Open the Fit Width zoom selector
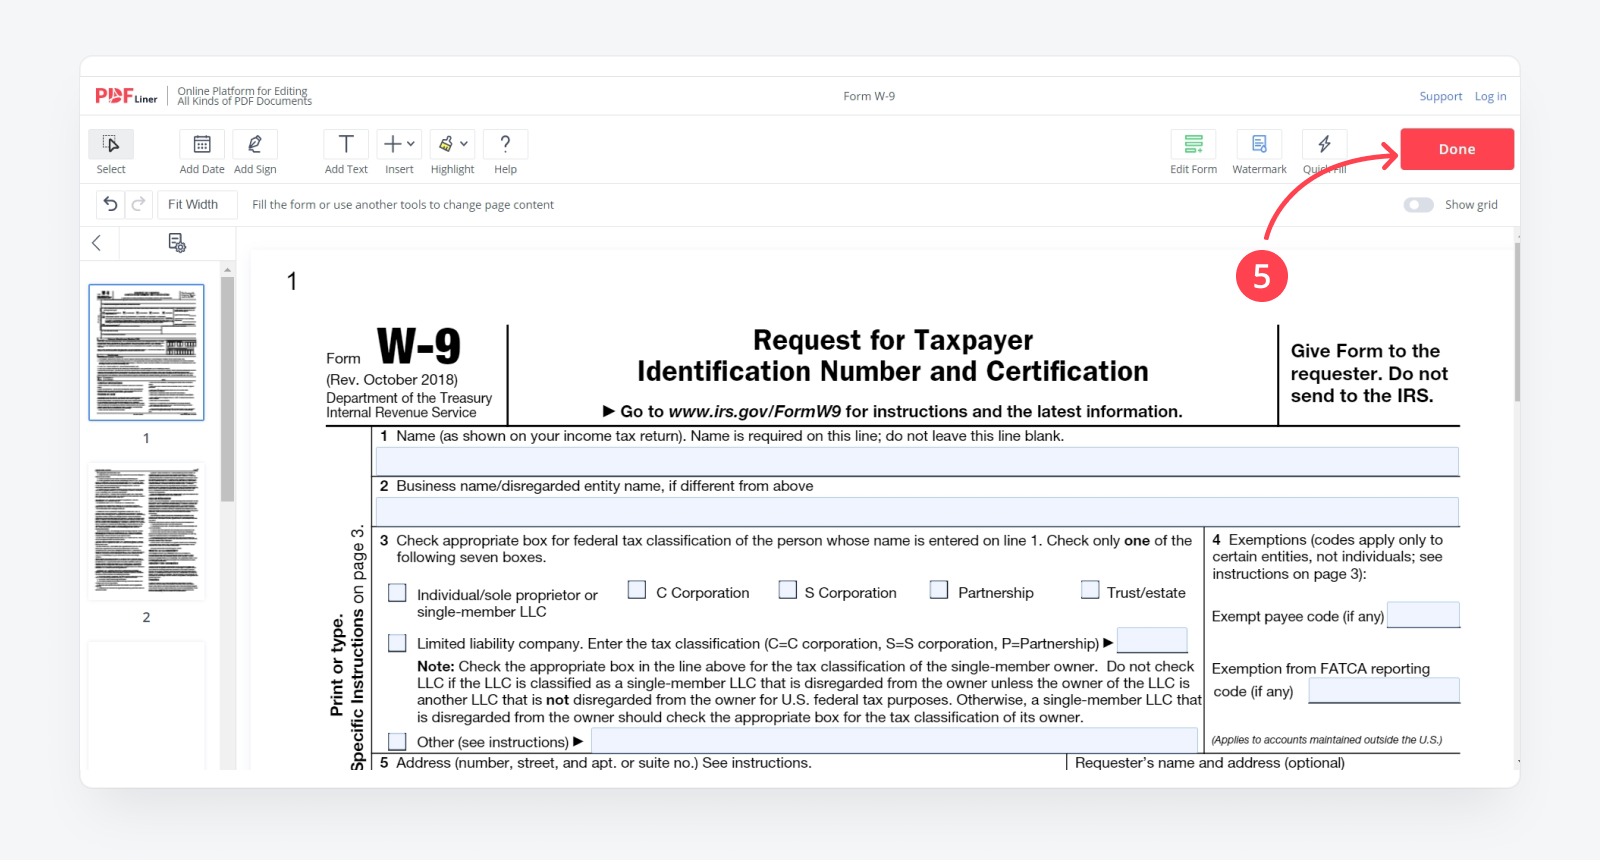The height and width of the screenshot is (860, 1600). 197,204
